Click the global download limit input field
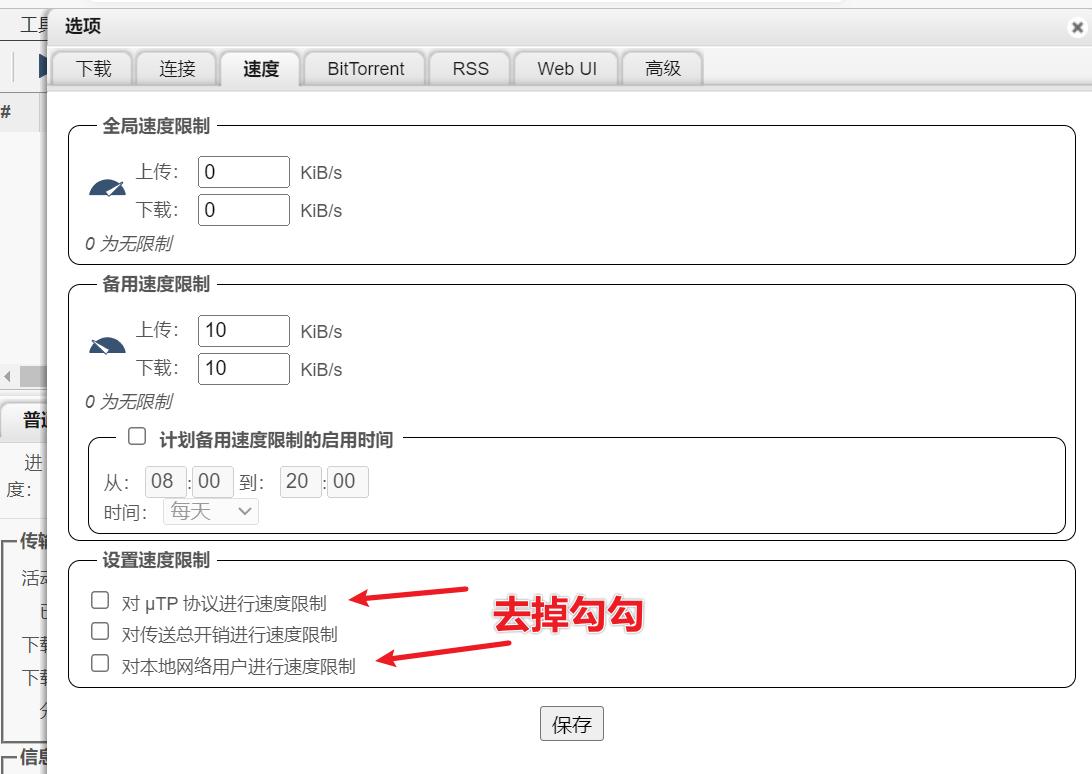This screenshot has width=1092, height=774. click(x=243, y=210)
